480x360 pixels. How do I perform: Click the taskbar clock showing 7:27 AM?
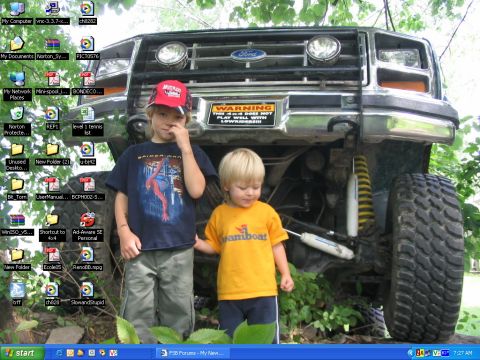click(463, 353)
